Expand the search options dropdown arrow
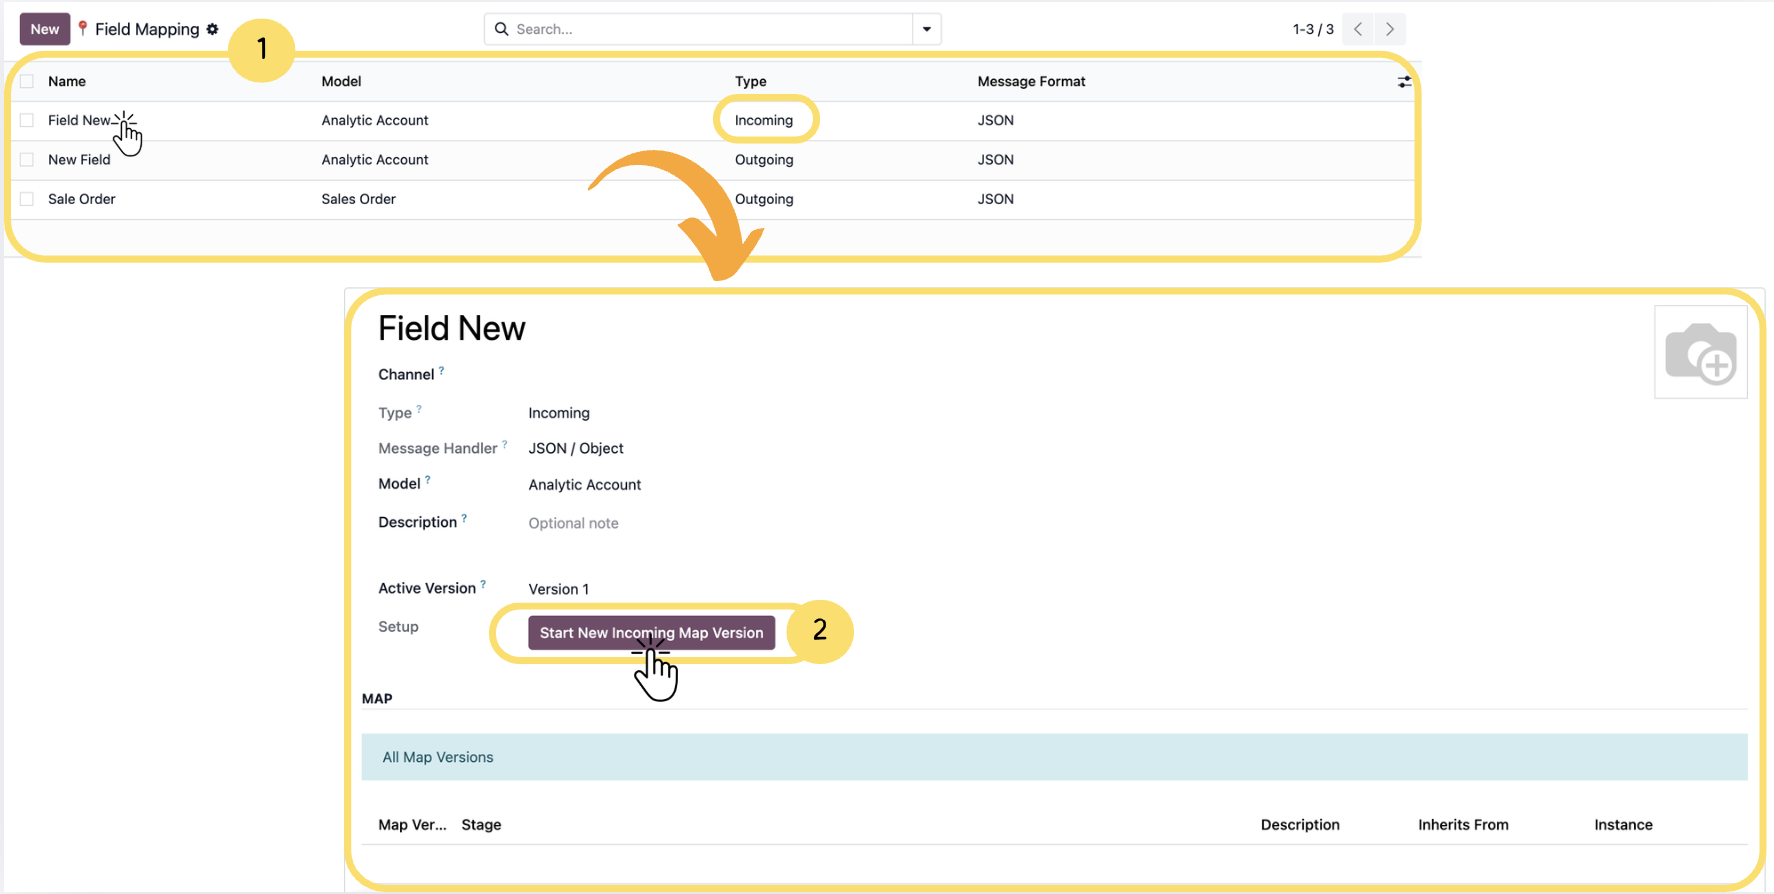The height and width of the screenshot is (894, 1774). click(927, 29)
